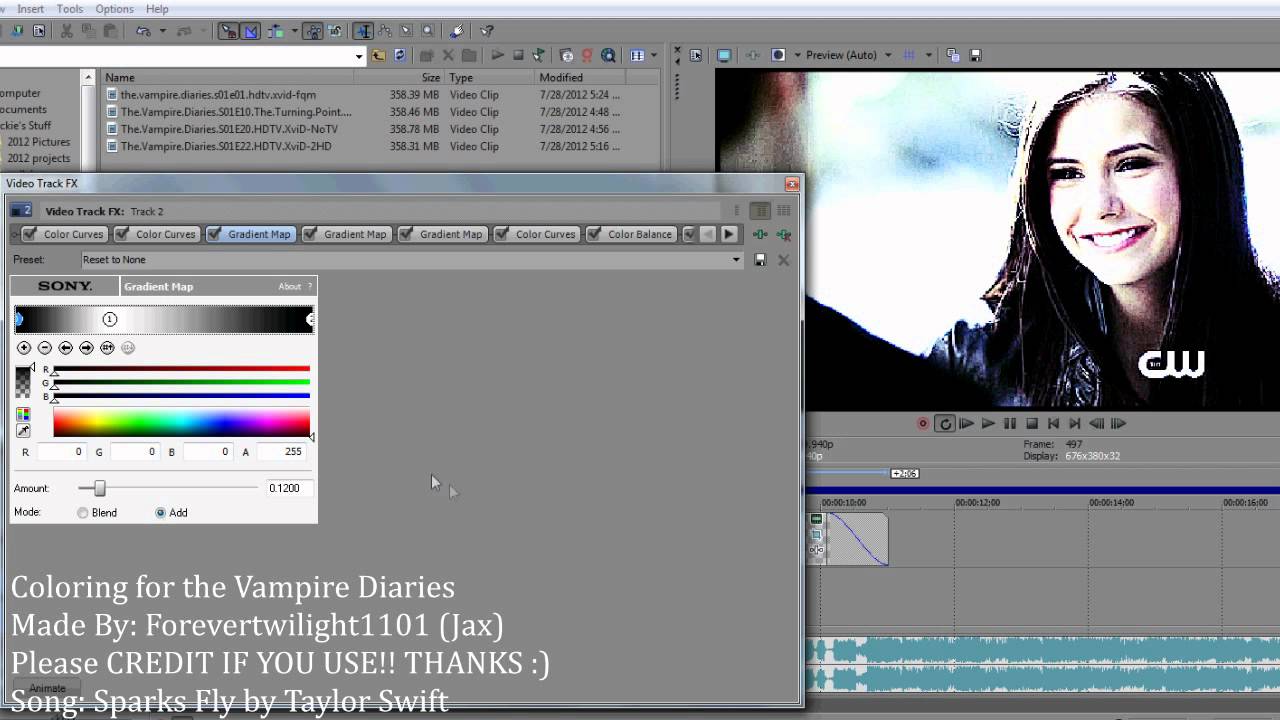Select the Blend mode radio button
Viewport: 1280px width, 720px height.
(82, 513)
